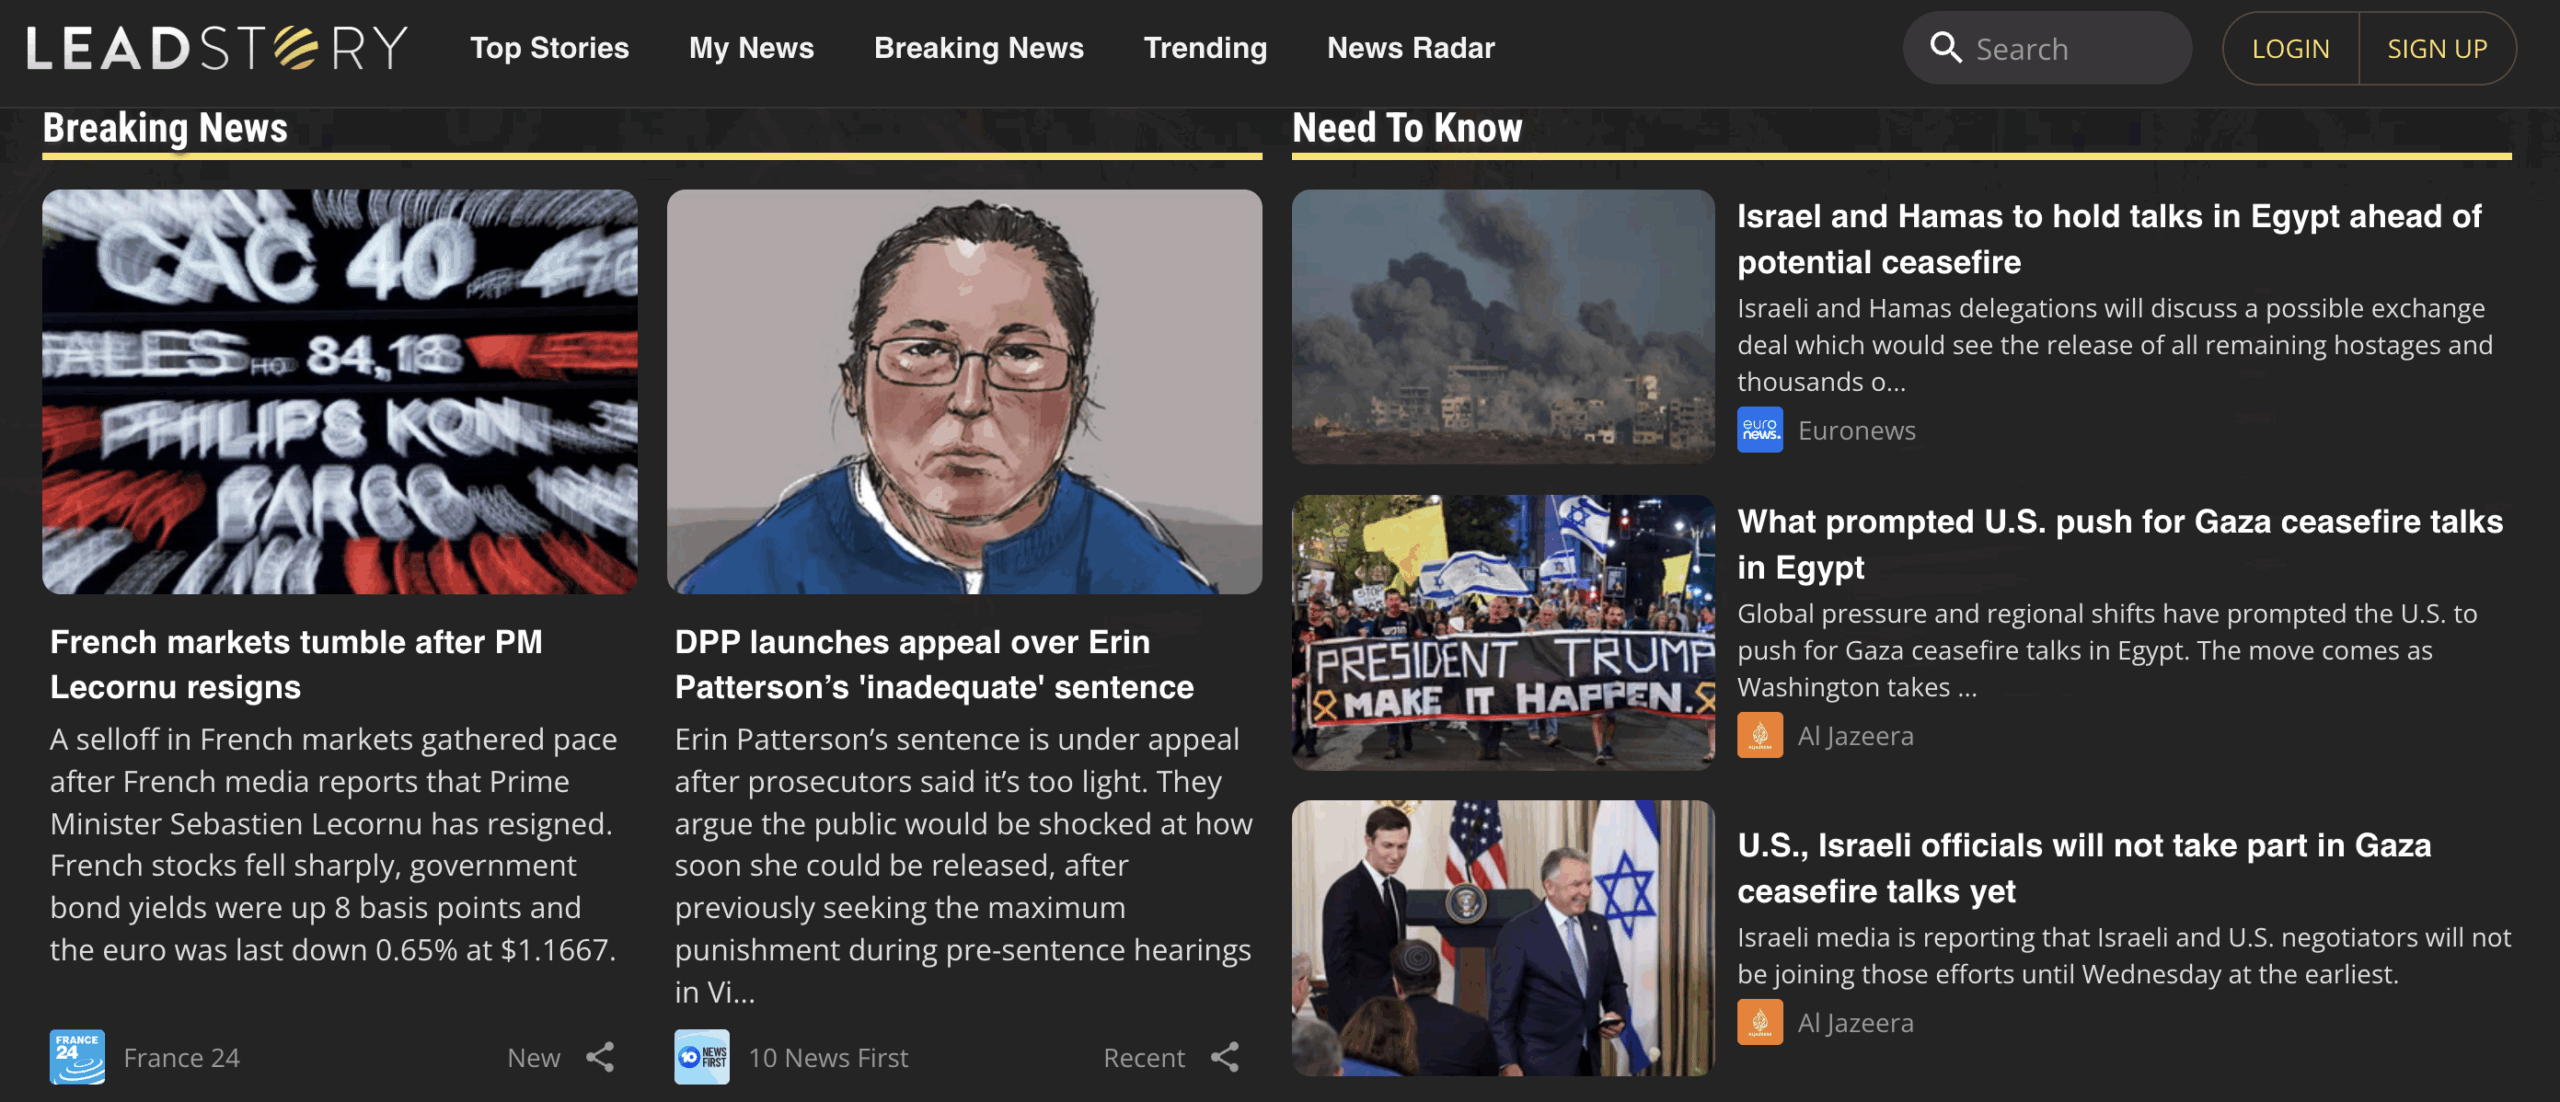
Task: Share the Erin Patterson story
Action: click(x=1224, y=1057)
